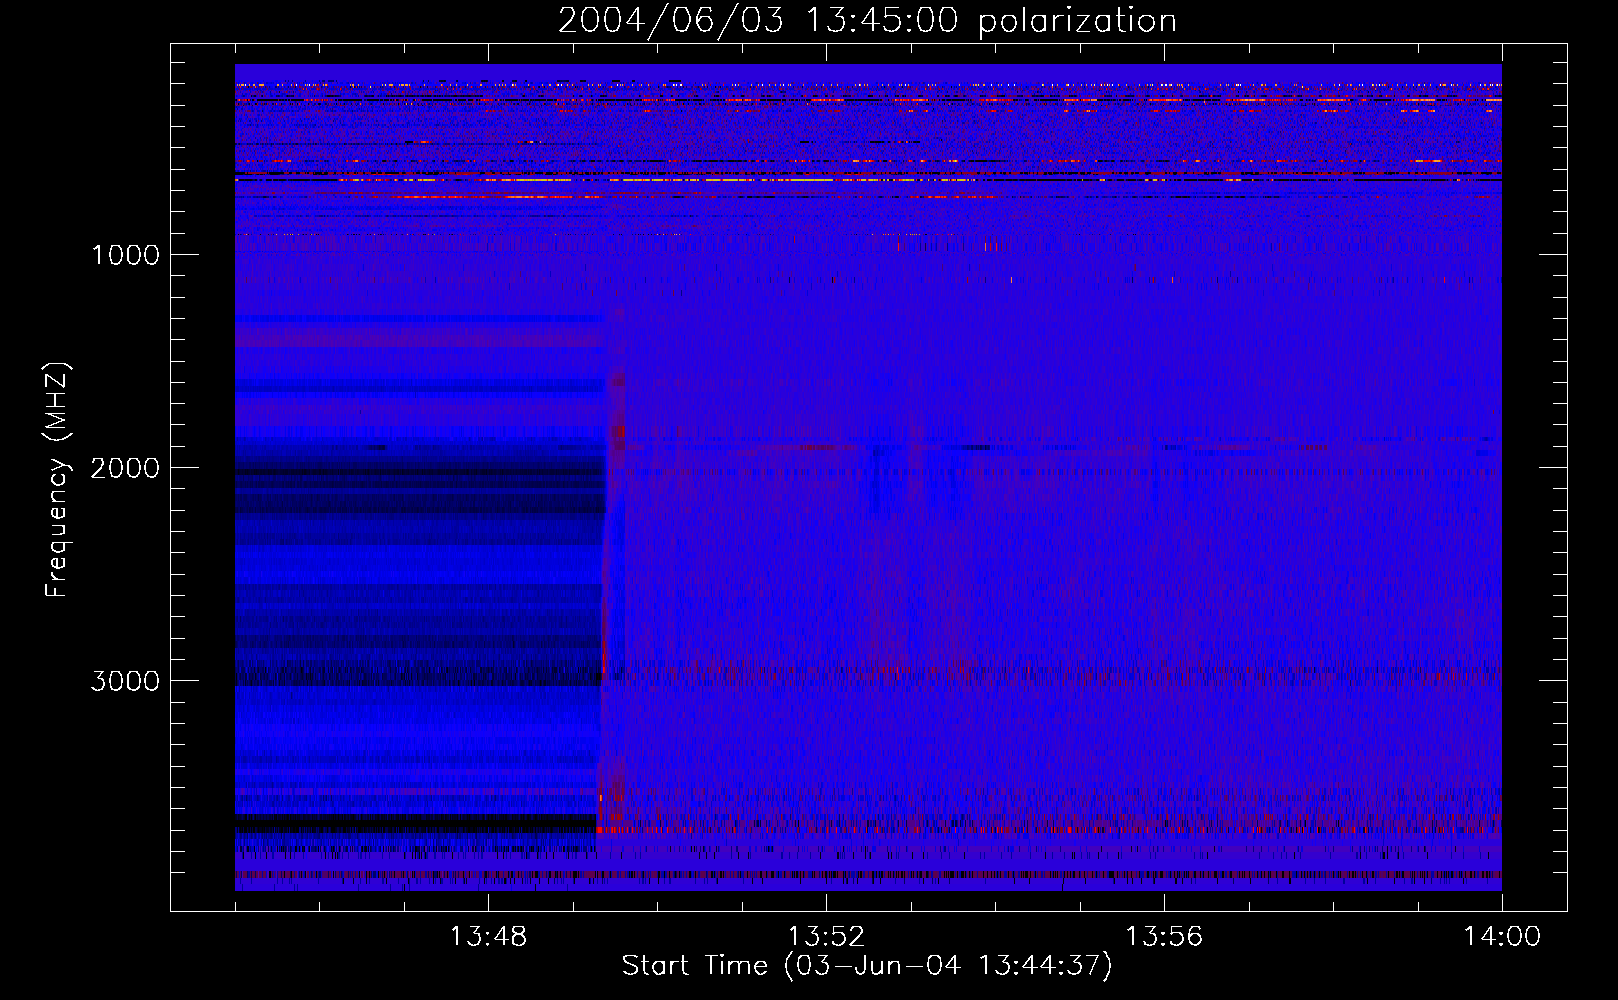Click the plot title '2004/06/03 13:45:00 polarization'
Screen dimensions: 1618x1000
(x=867, y=21)
